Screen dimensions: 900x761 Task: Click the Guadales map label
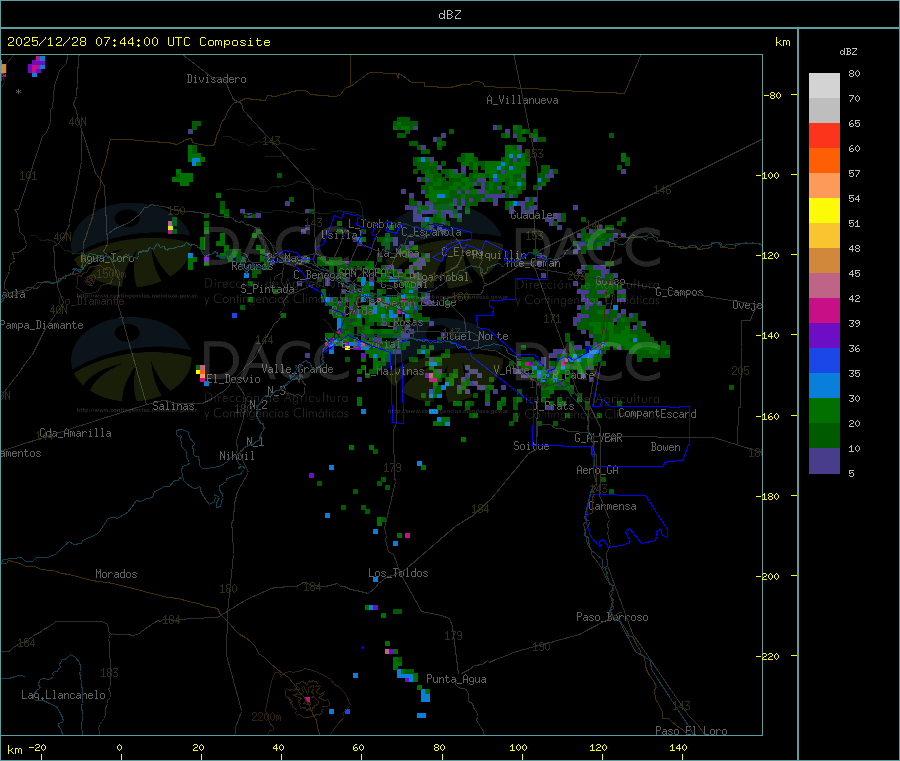point(534,215)
